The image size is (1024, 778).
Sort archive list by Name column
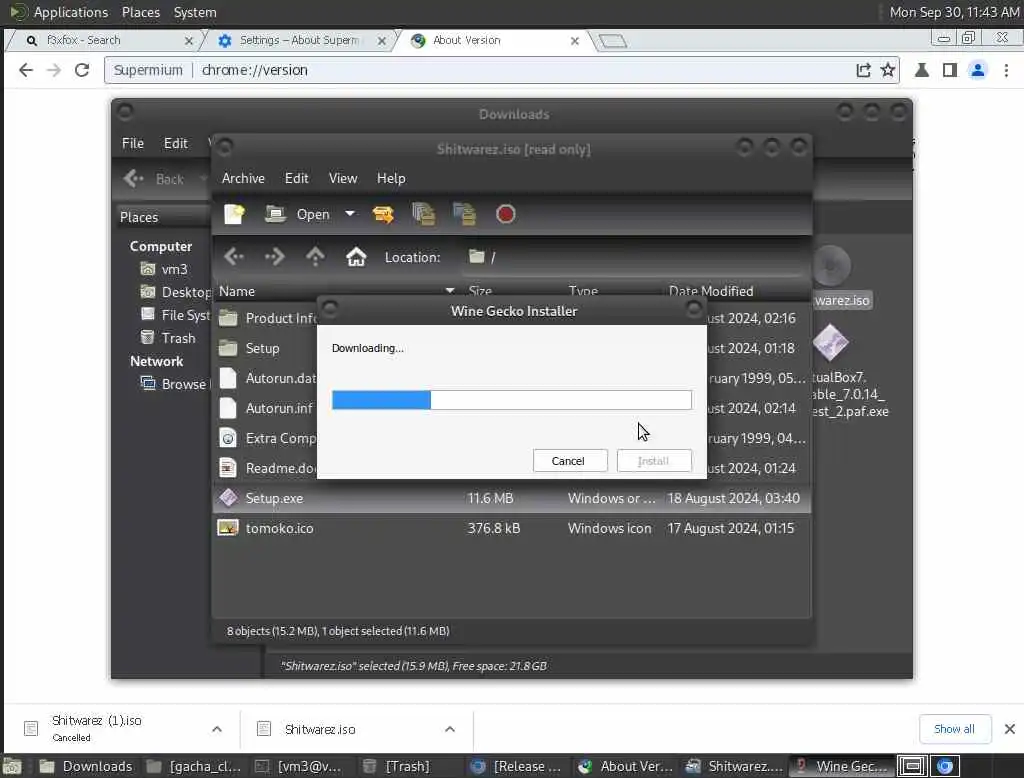point(336,291)
